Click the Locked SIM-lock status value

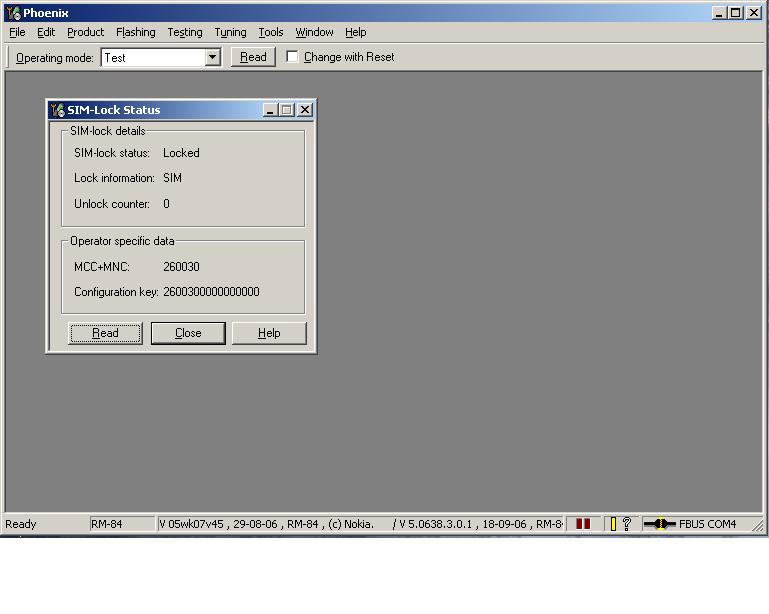[x=181, y=153]
